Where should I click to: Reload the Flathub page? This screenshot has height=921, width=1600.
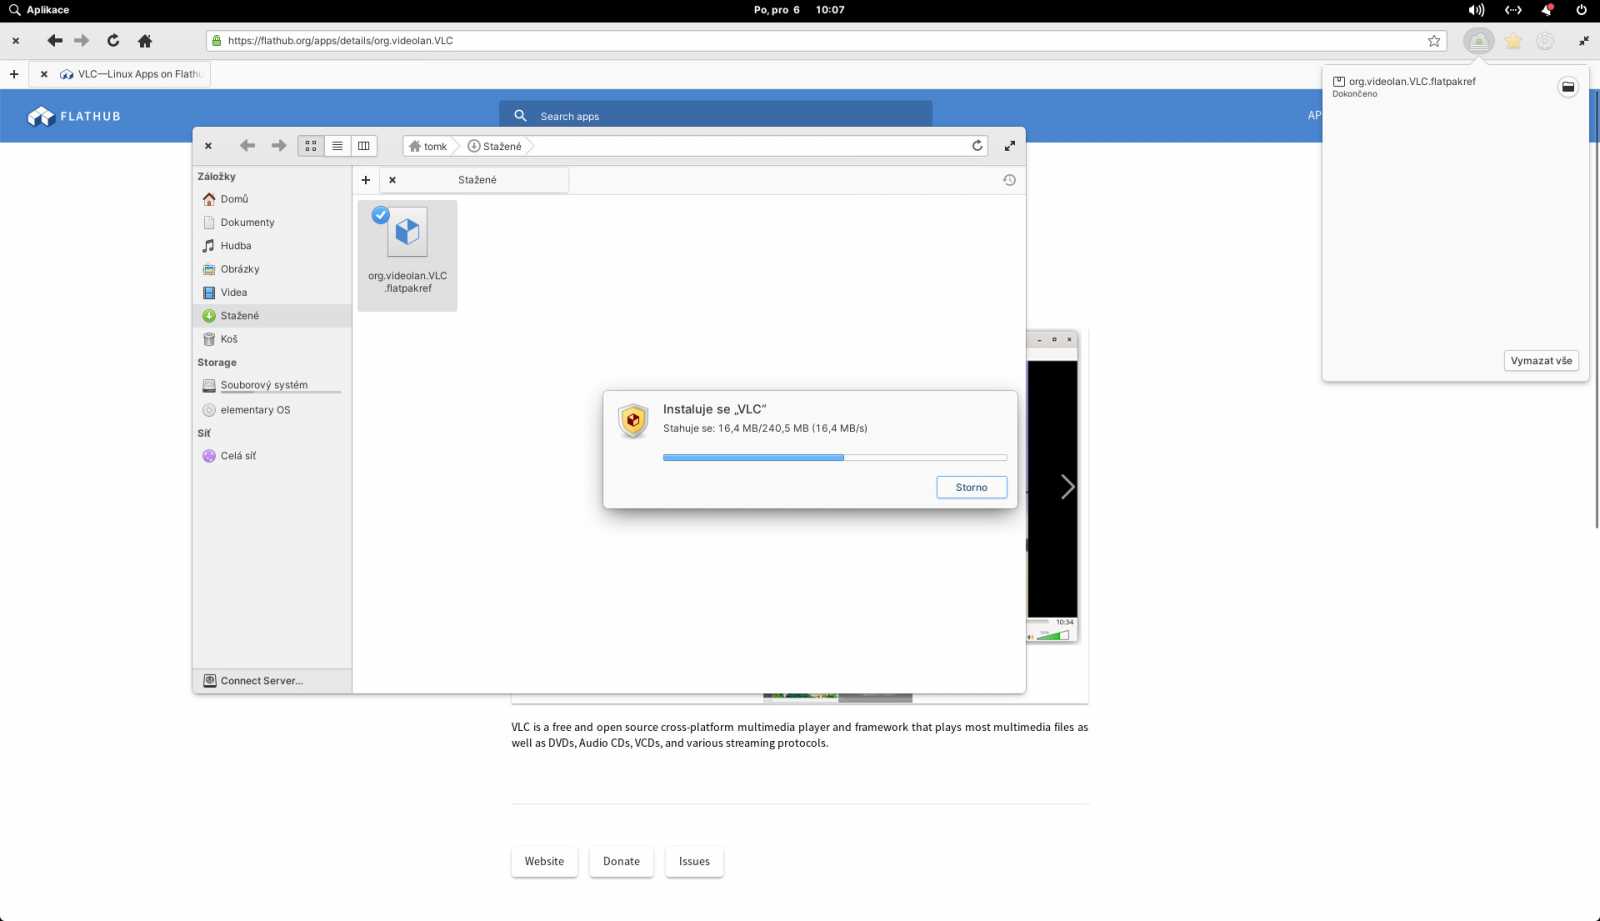(x=113, y=41)
